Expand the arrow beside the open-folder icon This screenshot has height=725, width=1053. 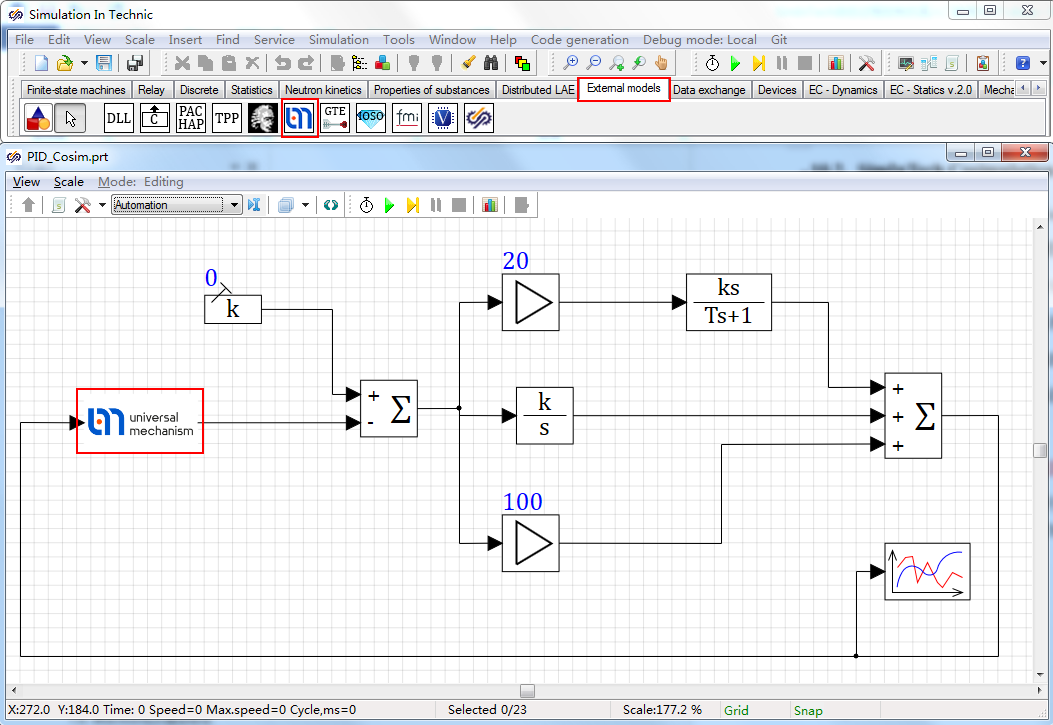[84, 63]
